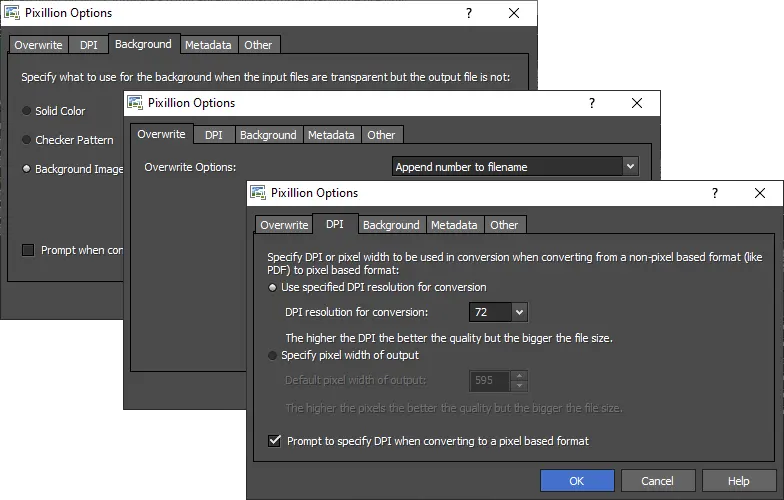
Task: Open Other tab in front window
Action: (504, 225)
